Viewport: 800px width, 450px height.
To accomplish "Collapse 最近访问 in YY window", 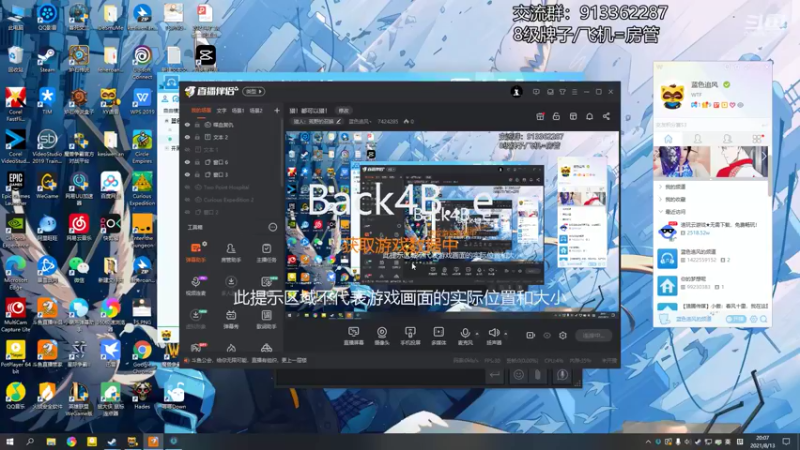I will click(661, 211).
